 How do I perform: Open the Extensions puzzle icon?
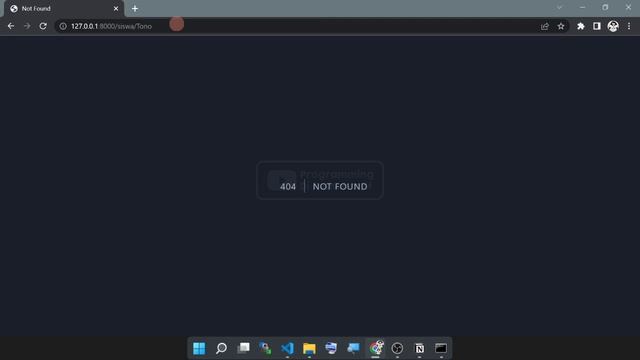point(580,26)
